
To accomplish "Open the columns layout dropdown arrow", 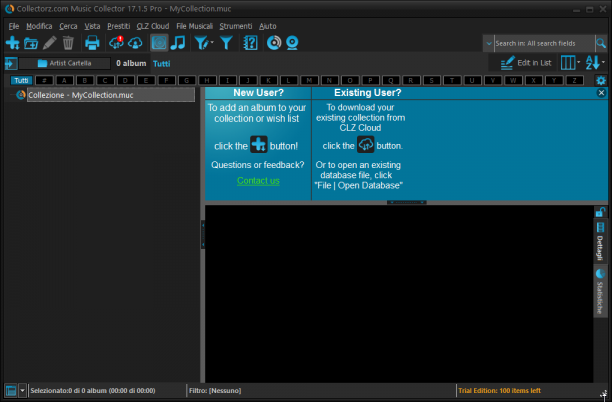I will 578,62.
